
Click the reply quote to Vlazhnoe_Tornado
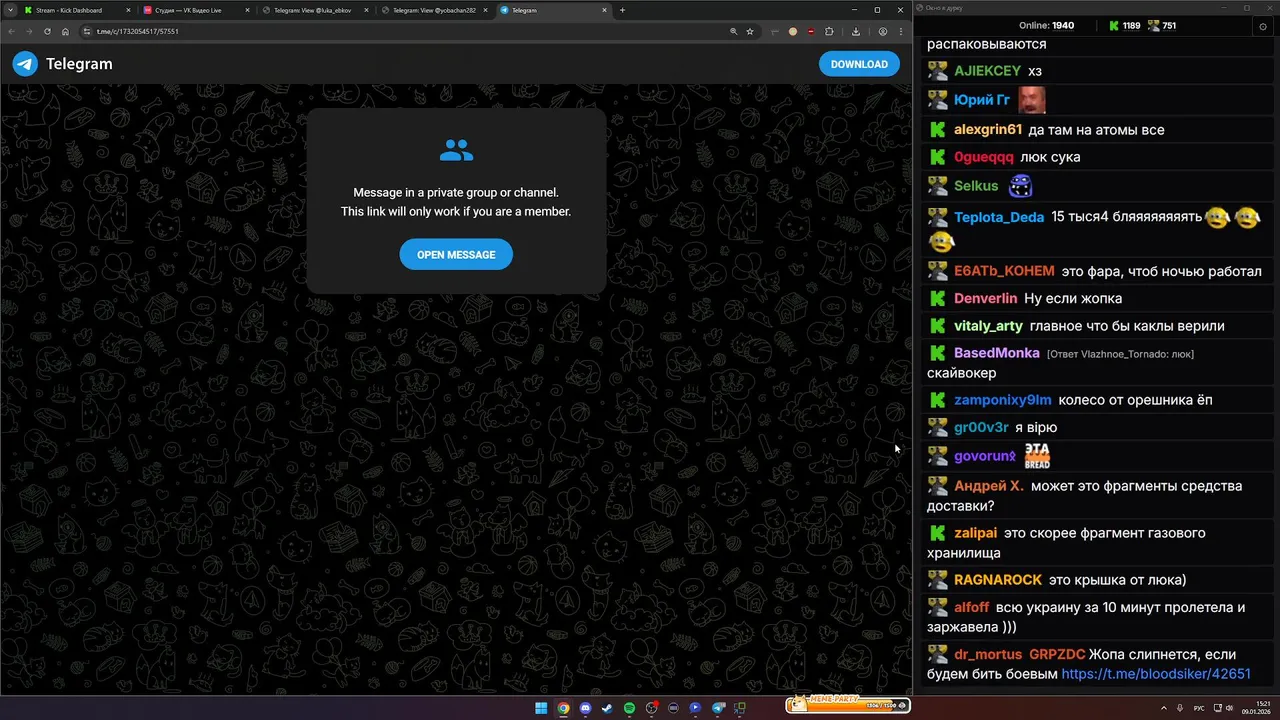click(1120, 354)
